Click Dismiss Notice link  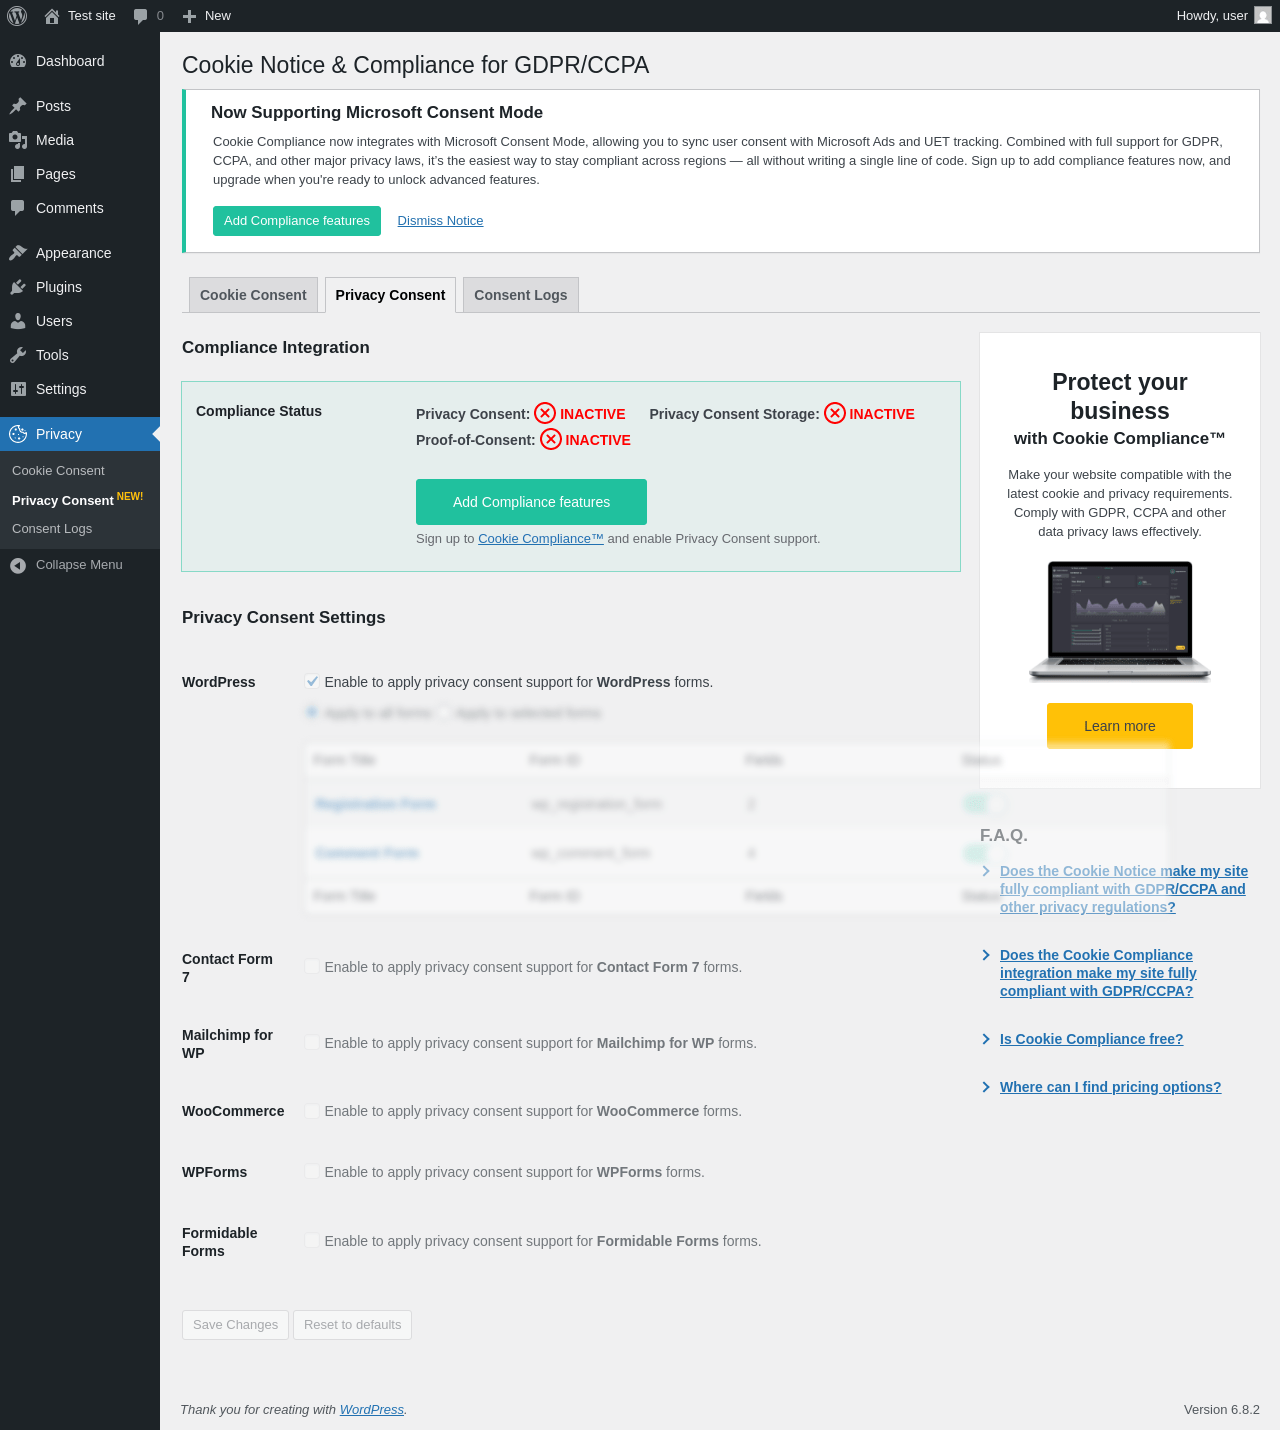[440, 221]
